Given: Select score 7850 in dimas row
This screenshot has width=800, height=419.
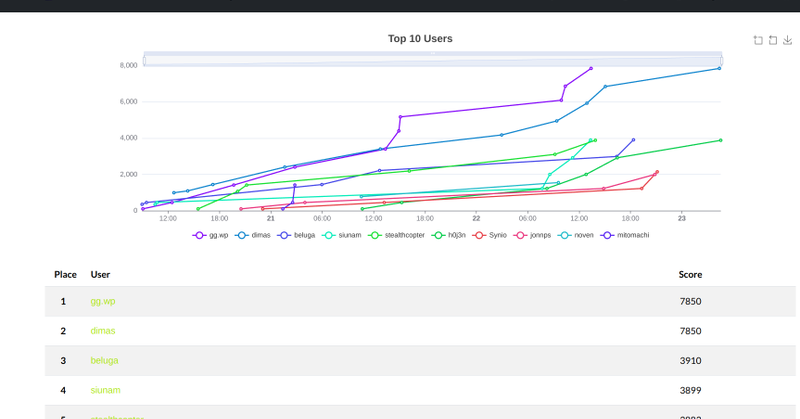Looking at the screenshot, I should [690, 331].
